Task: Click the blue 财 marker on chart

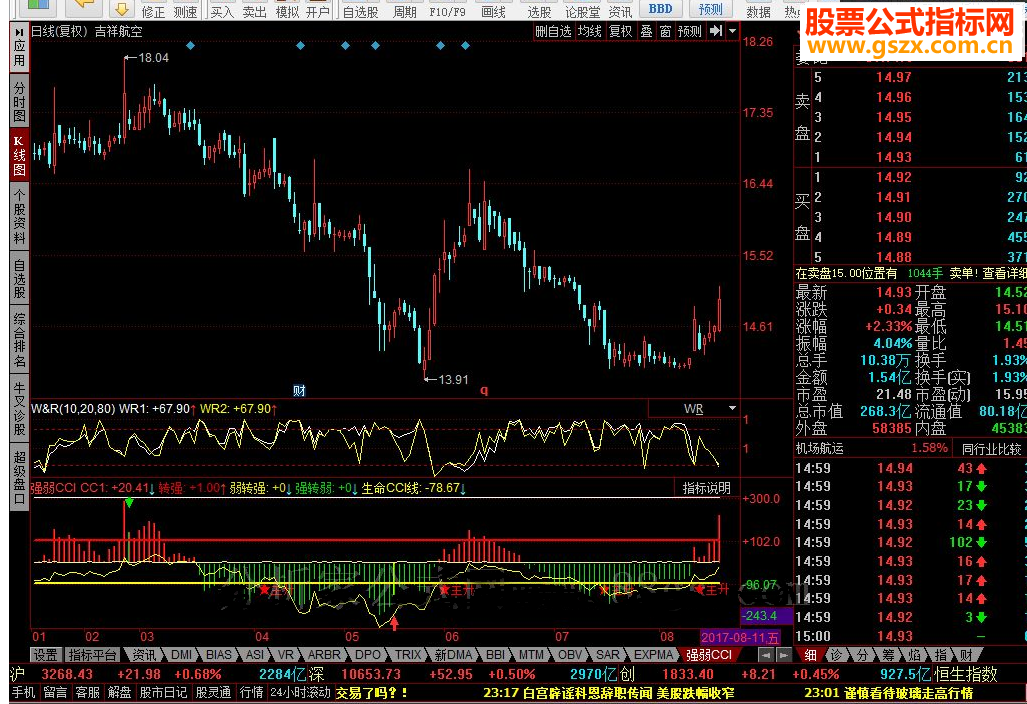Action: coord(299,389)
